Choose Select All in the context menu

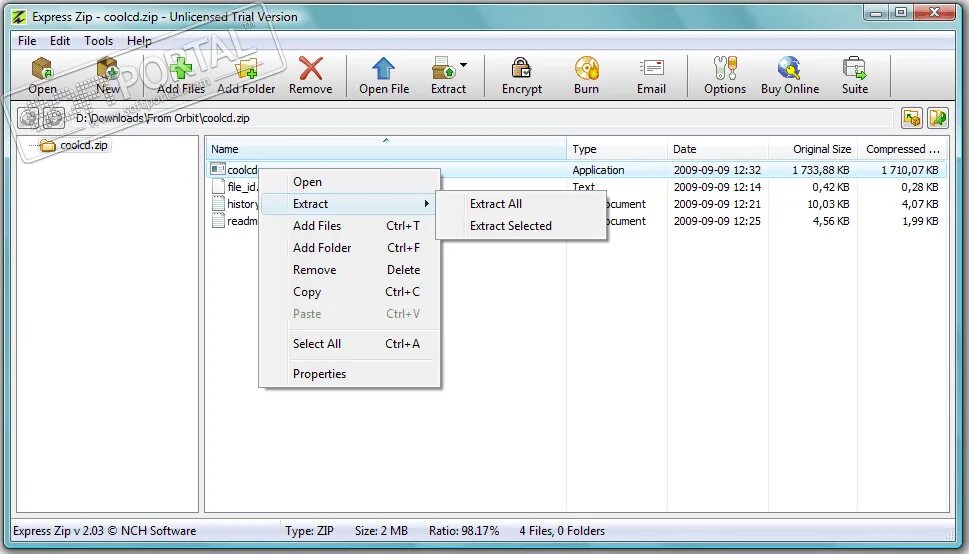317,344
